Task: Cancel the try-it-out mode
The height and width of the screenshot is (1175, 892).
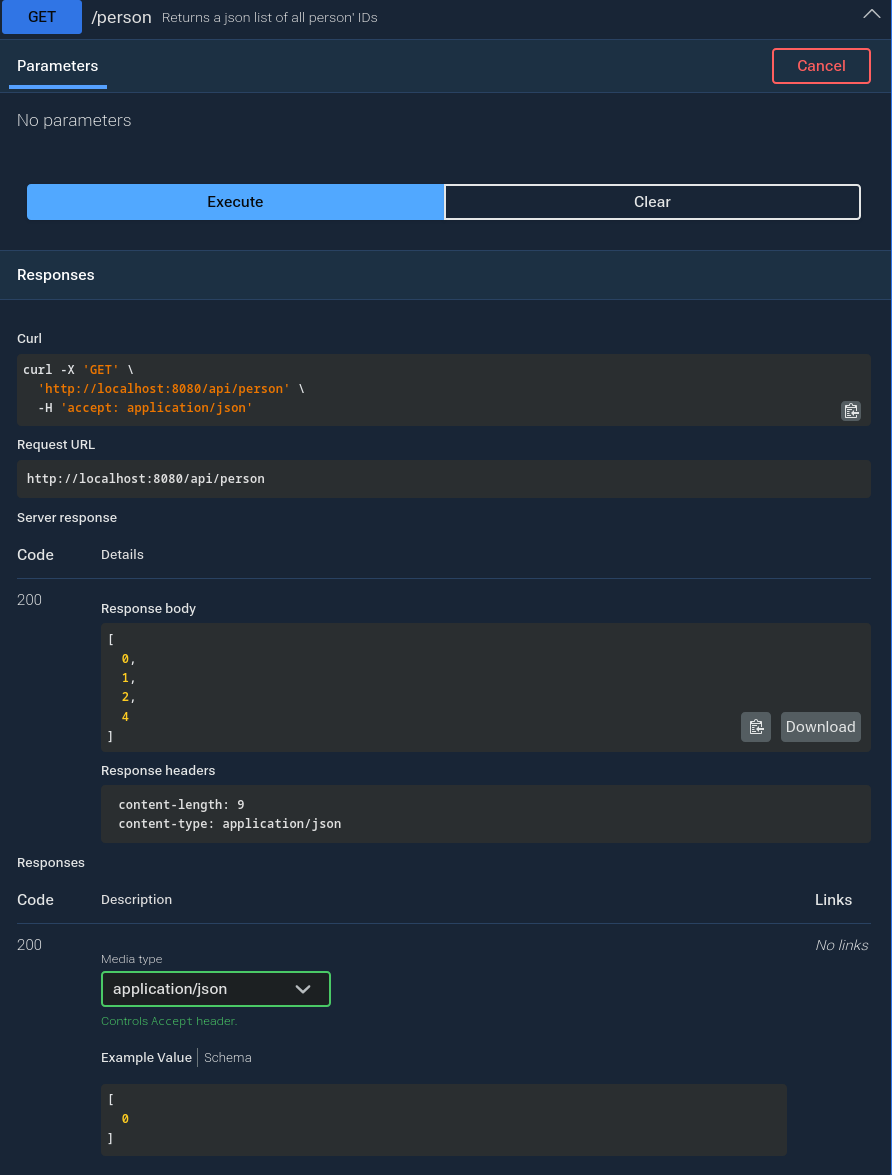Action: coord(821,66)
